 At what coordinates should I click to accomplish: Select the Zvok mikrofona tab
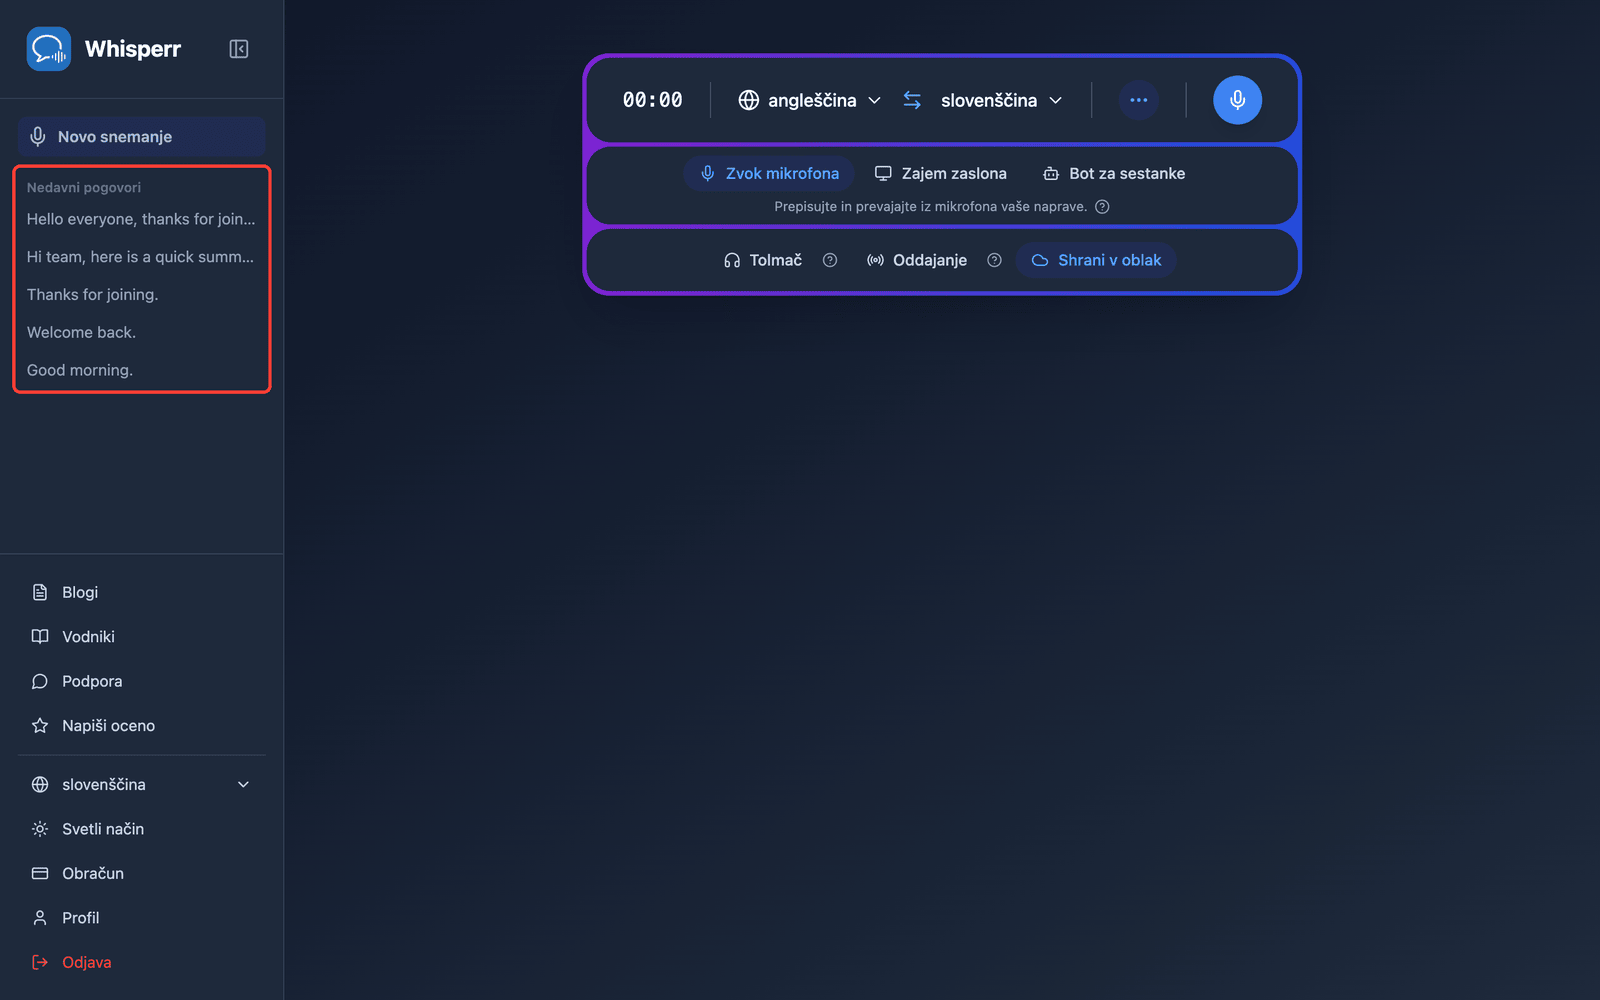point(769,174)
